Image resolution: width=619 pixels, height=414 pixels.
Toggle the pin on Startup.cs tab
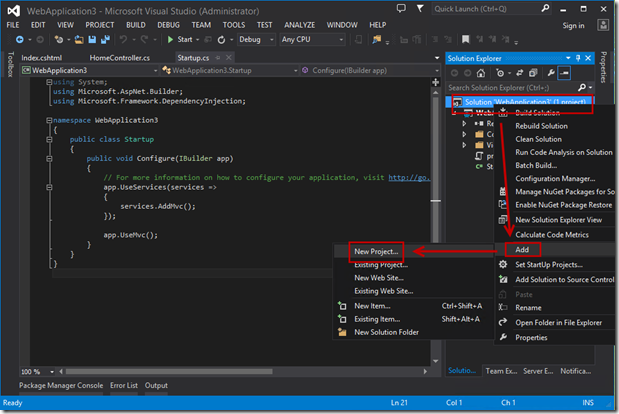pyautogui.click(x=218, y=58)
